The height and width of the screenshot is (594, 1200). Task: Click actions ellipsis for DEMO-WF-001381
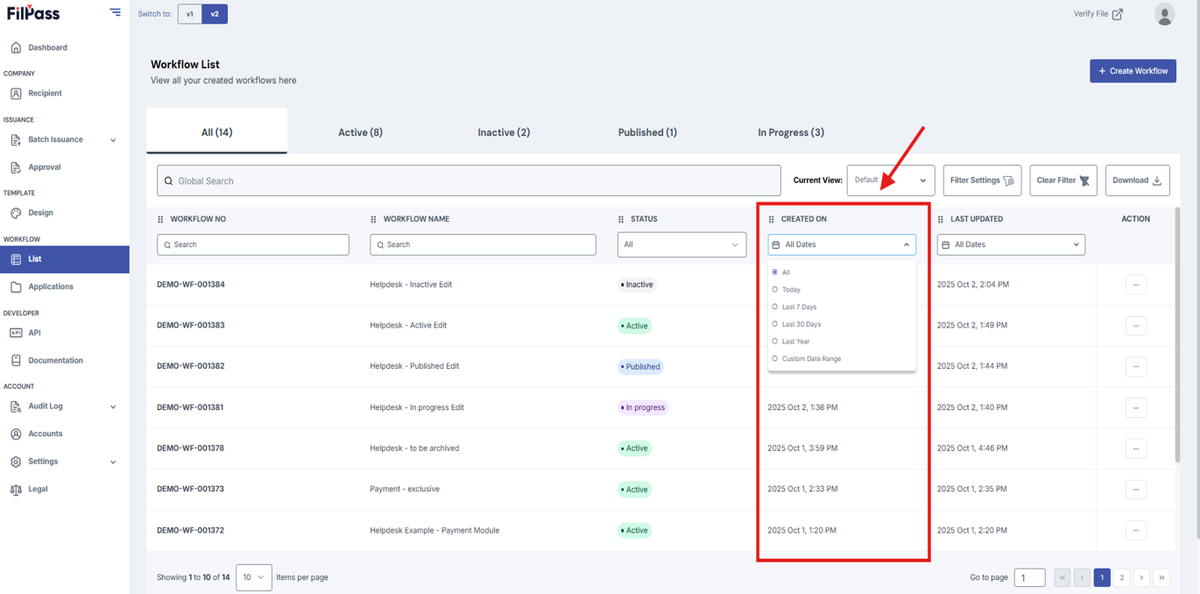click(1135, 408)
